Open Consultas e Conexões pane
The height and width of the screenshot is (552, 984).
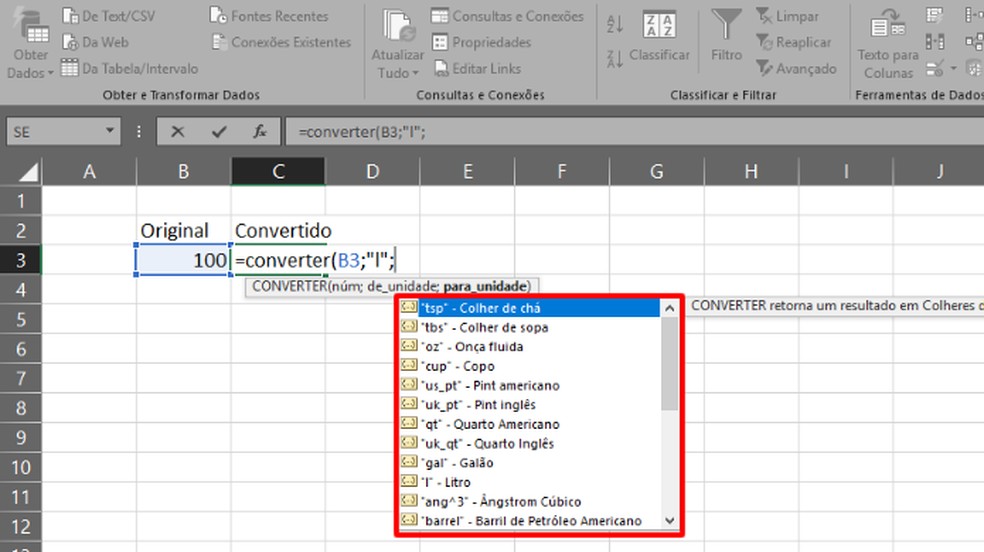point(507,16)
